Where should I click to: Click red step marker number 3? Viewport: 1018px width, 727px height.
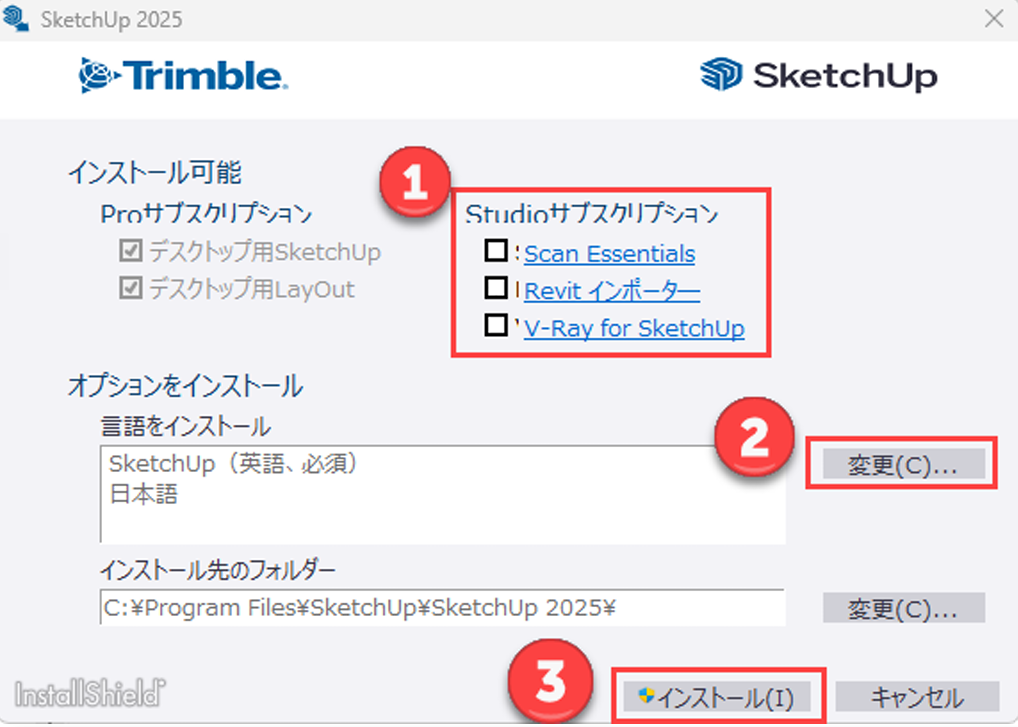(551, 682)
